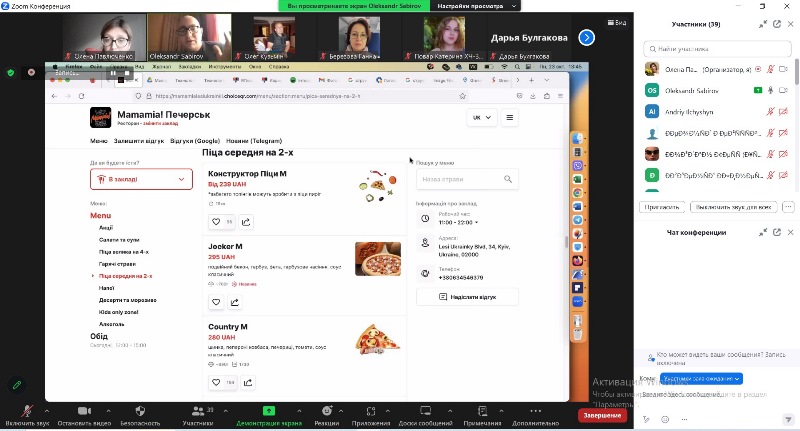Image resolution: width=800 pixels, height=431 pixels.
Task: Click Пригласить invite button
Action: [662, 207]
